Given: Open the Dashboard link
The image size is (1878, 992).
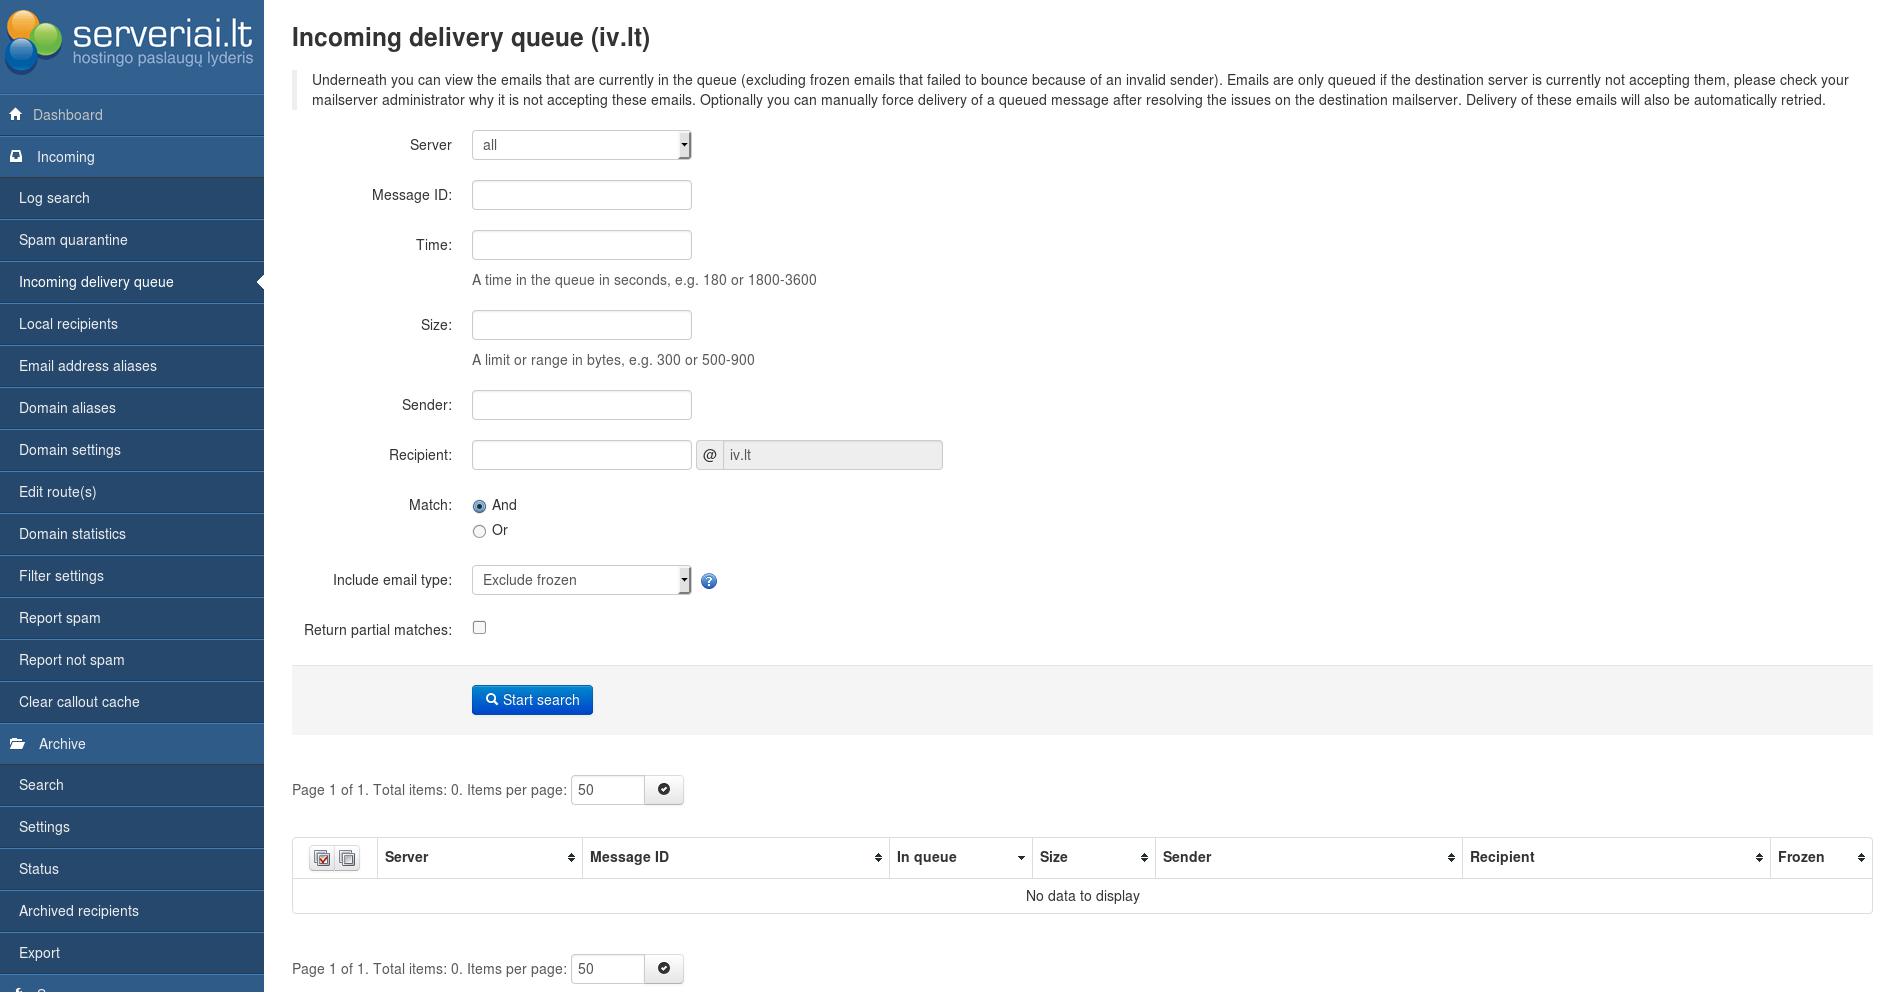Looking at the screenshot, I should coord(67,115).
